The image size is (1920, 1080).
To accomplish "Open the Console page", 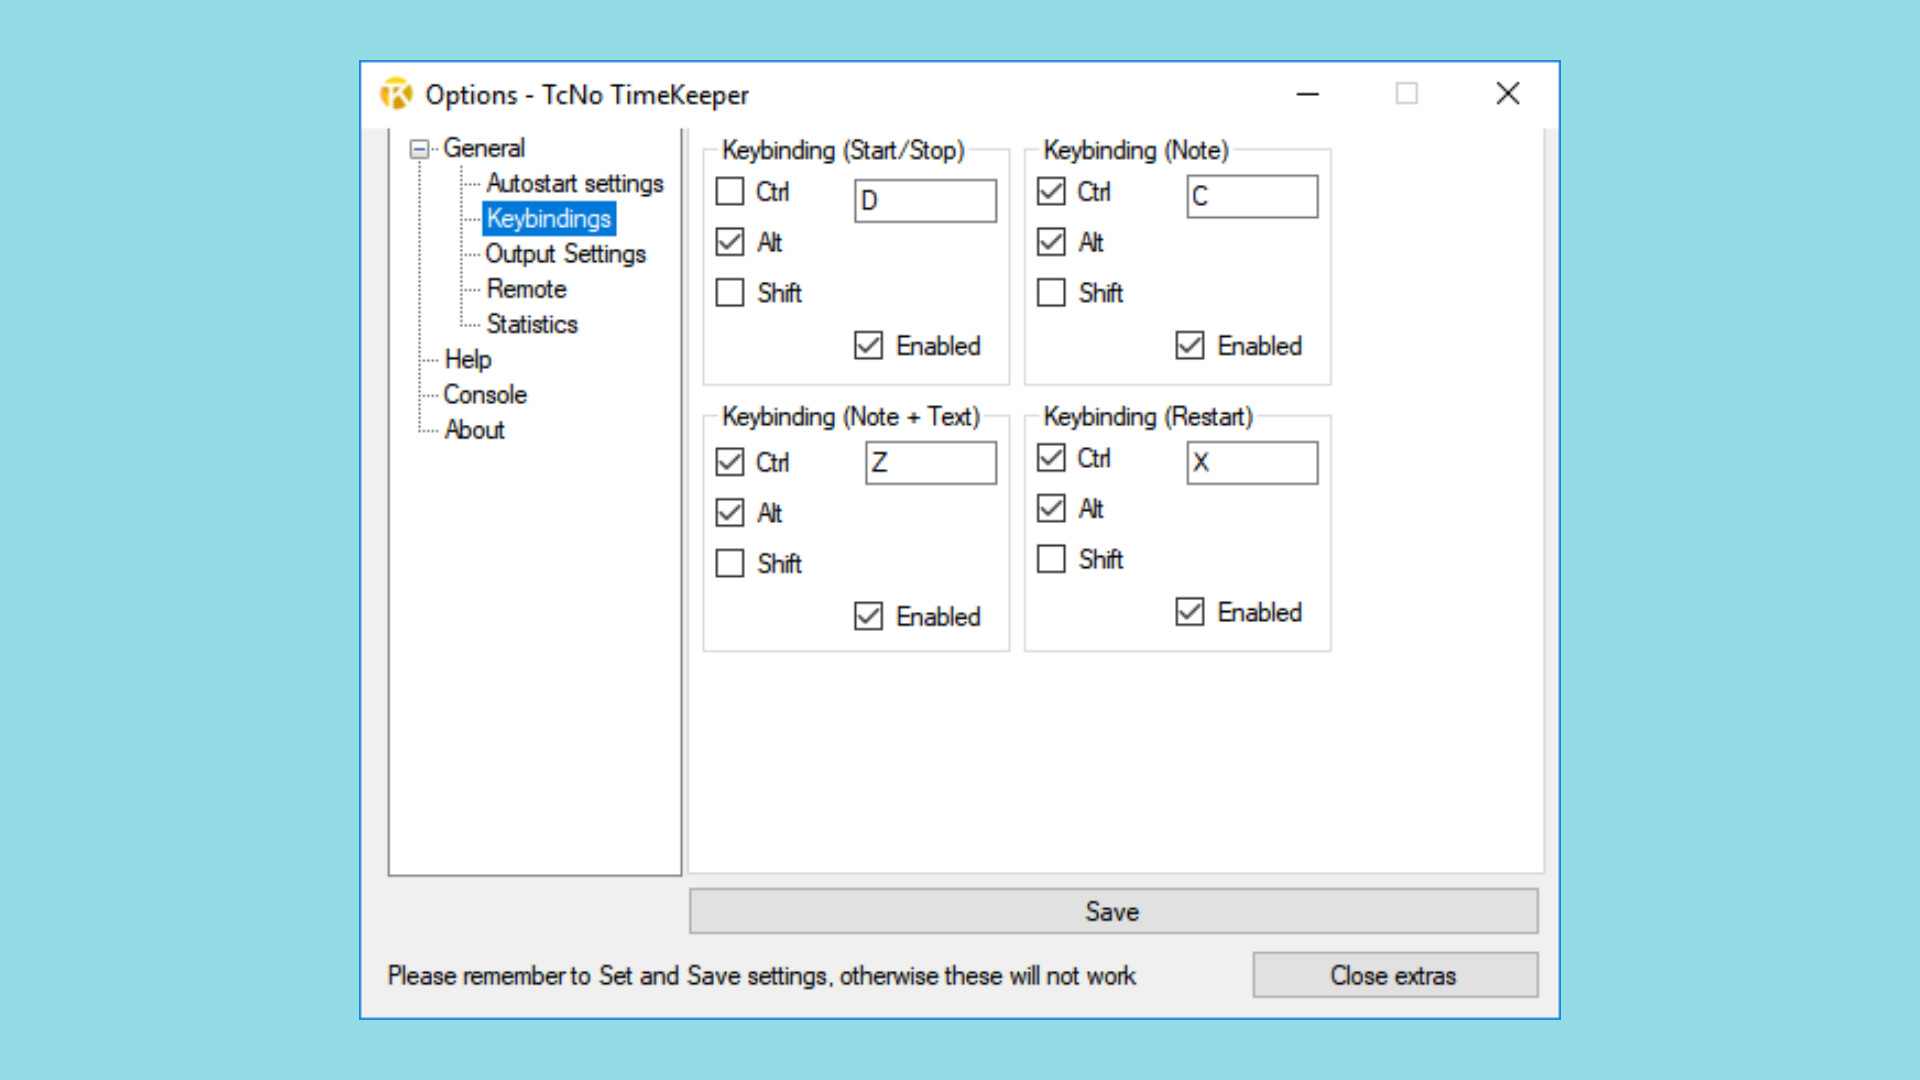I will click(485, 394).
